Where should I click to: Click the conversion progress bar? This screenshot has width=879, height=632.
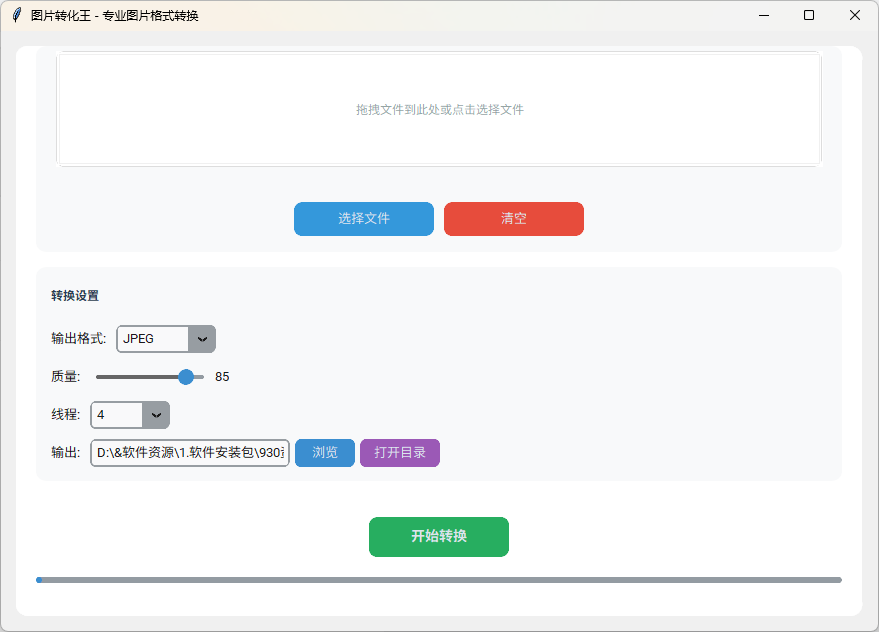tap(438, 580)
